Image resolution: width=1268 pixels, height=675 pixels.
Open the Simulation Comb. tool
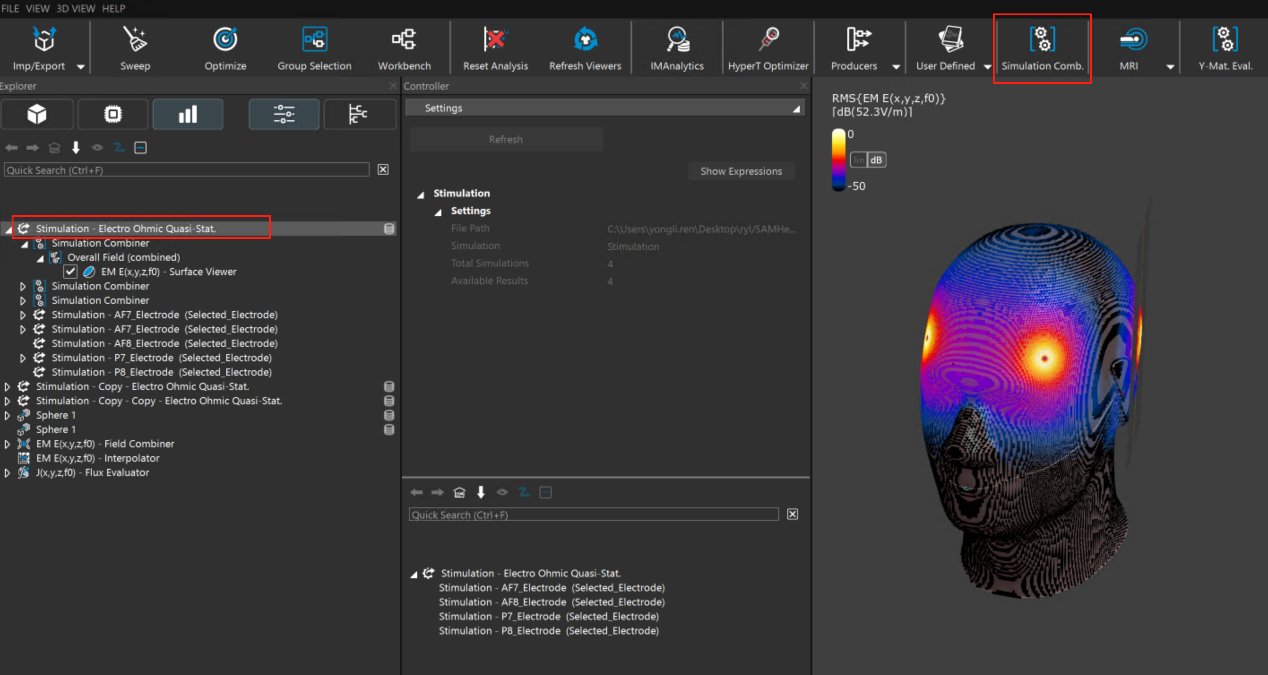pyautogui.click(x=1042, y=40)
